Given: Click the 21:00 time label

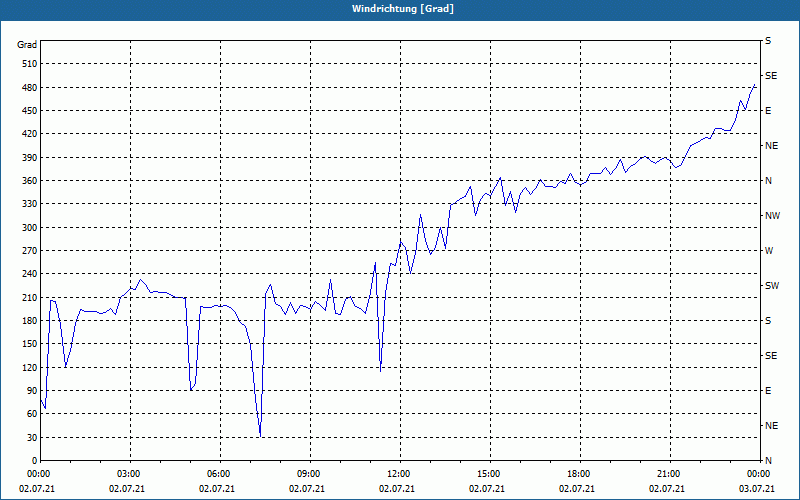Looking at the screenshot, I should pos(668,474).
